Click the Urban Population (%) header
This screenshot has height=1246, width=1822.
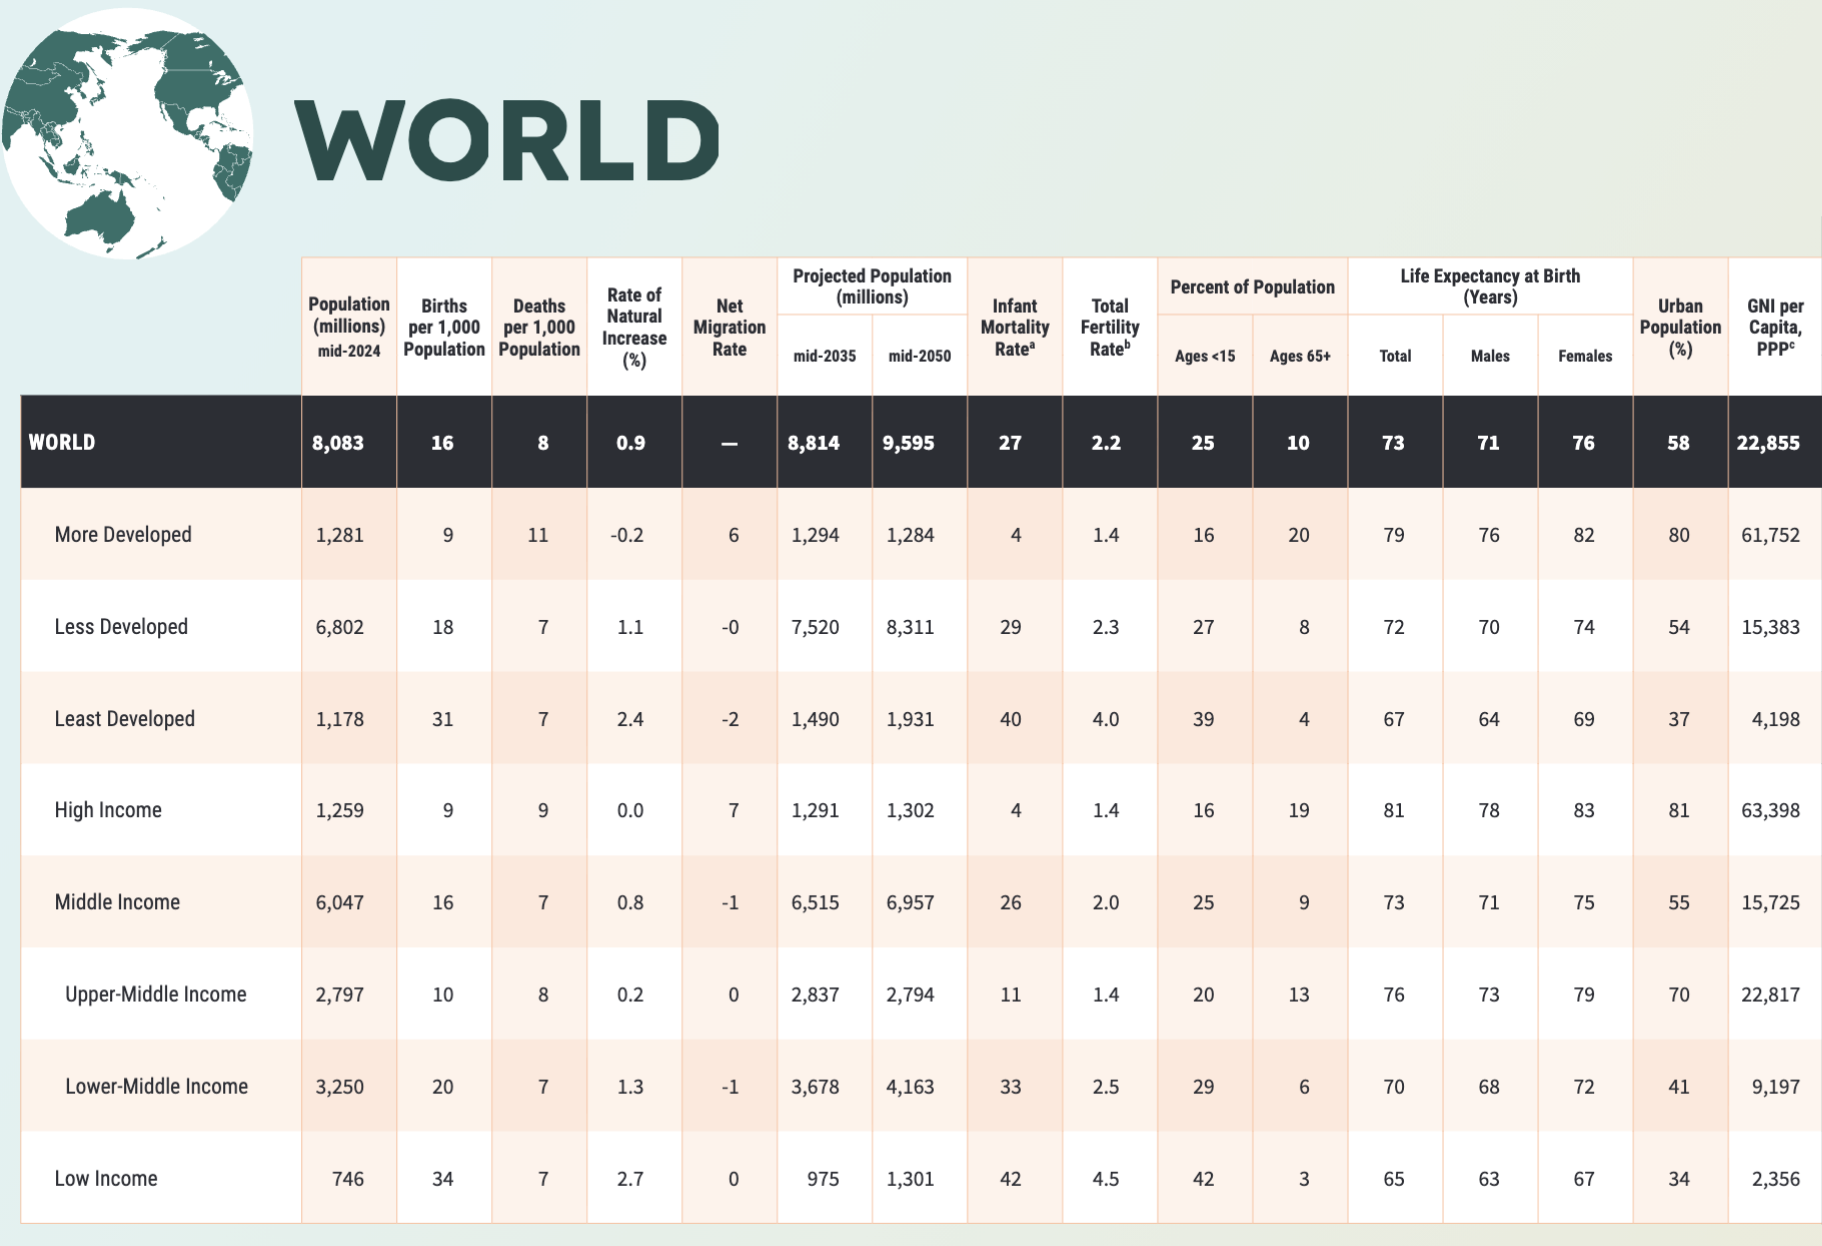coord(1680,327)
